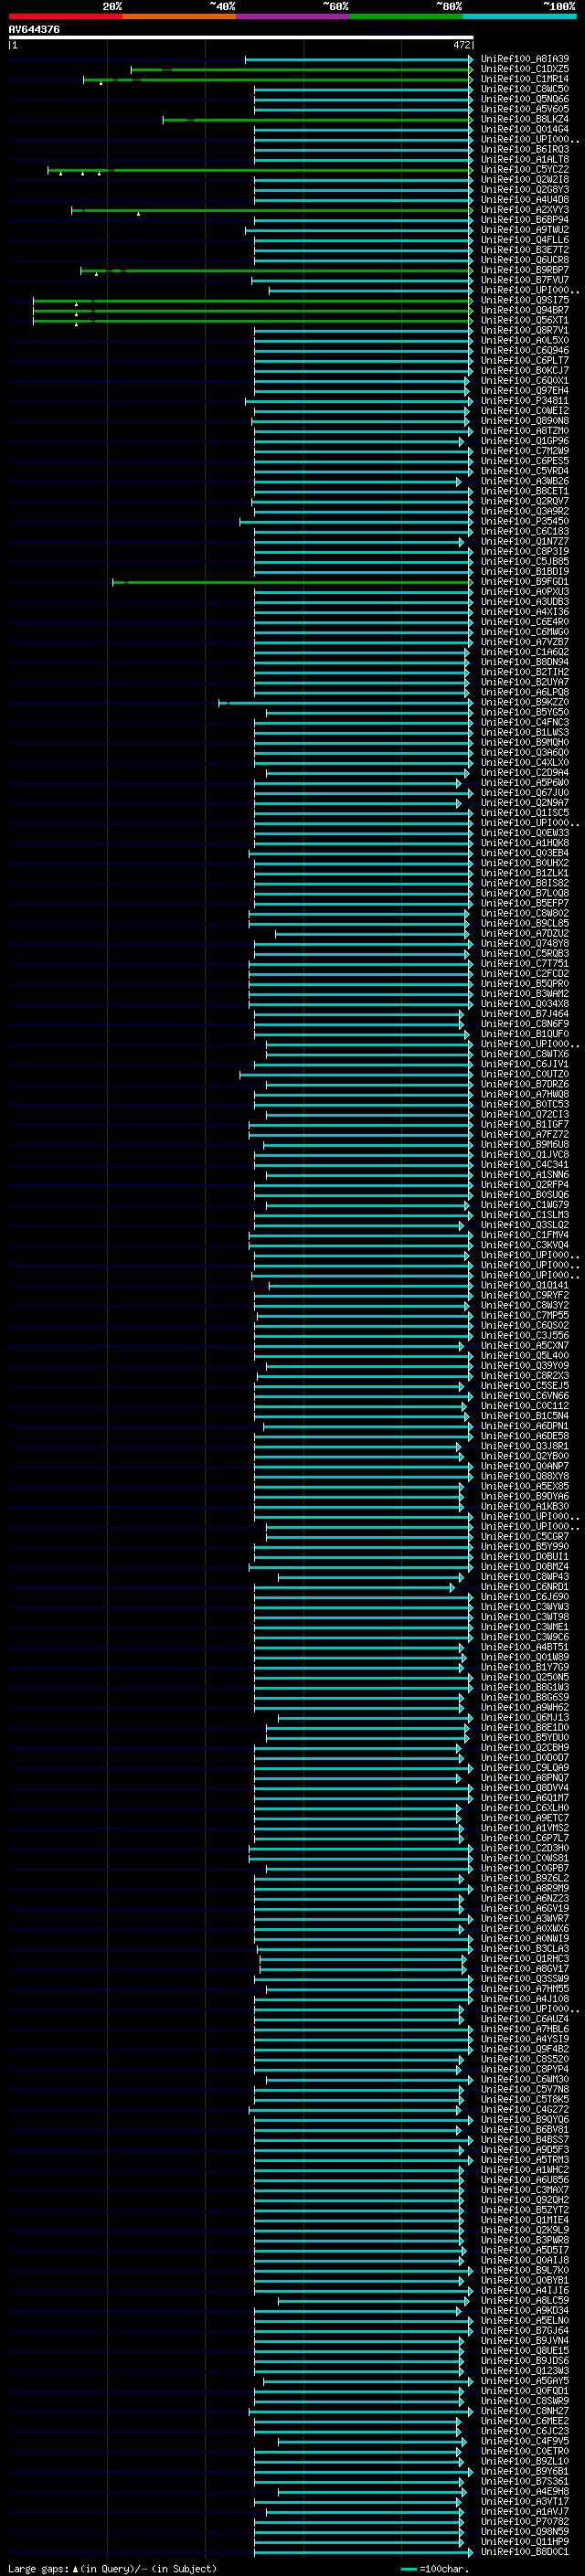
Task: Click hit UniRef100_B8LKZ4
Action: click(x=525, y=119)
